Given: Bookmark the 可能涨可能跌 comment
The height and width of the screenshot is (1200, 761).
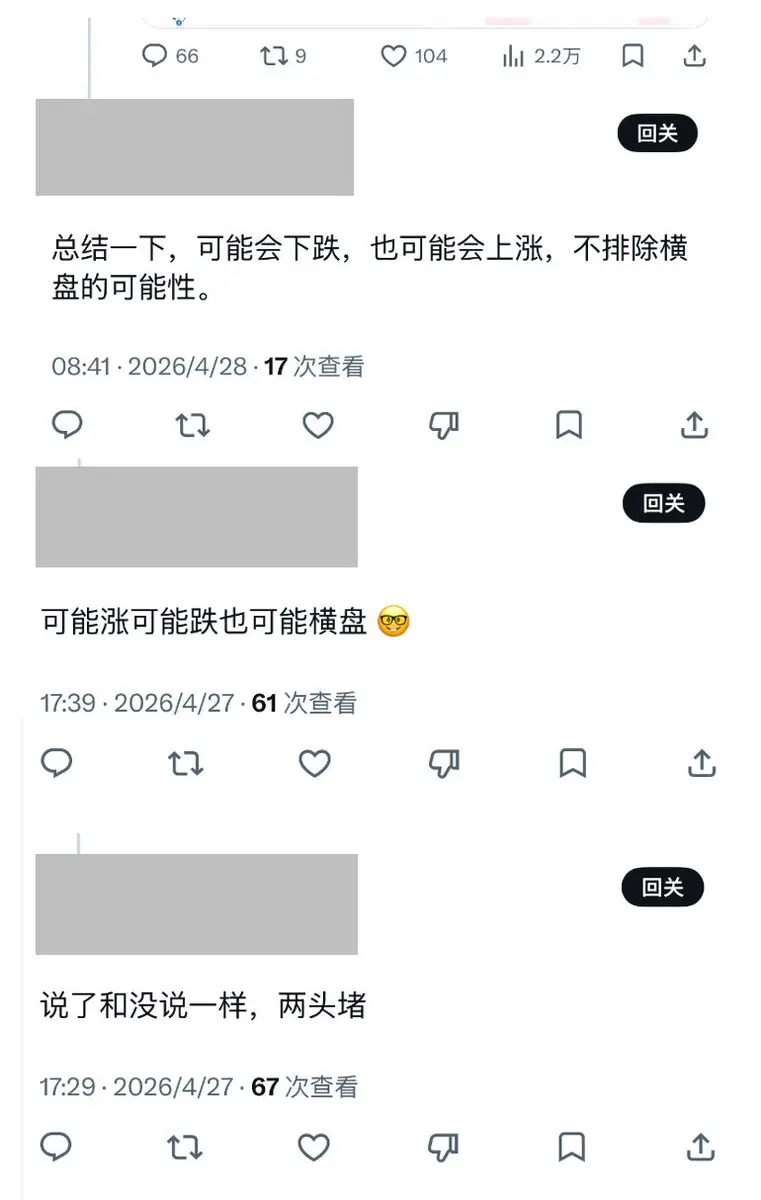Looking at the screenshot, I should 572,764.
